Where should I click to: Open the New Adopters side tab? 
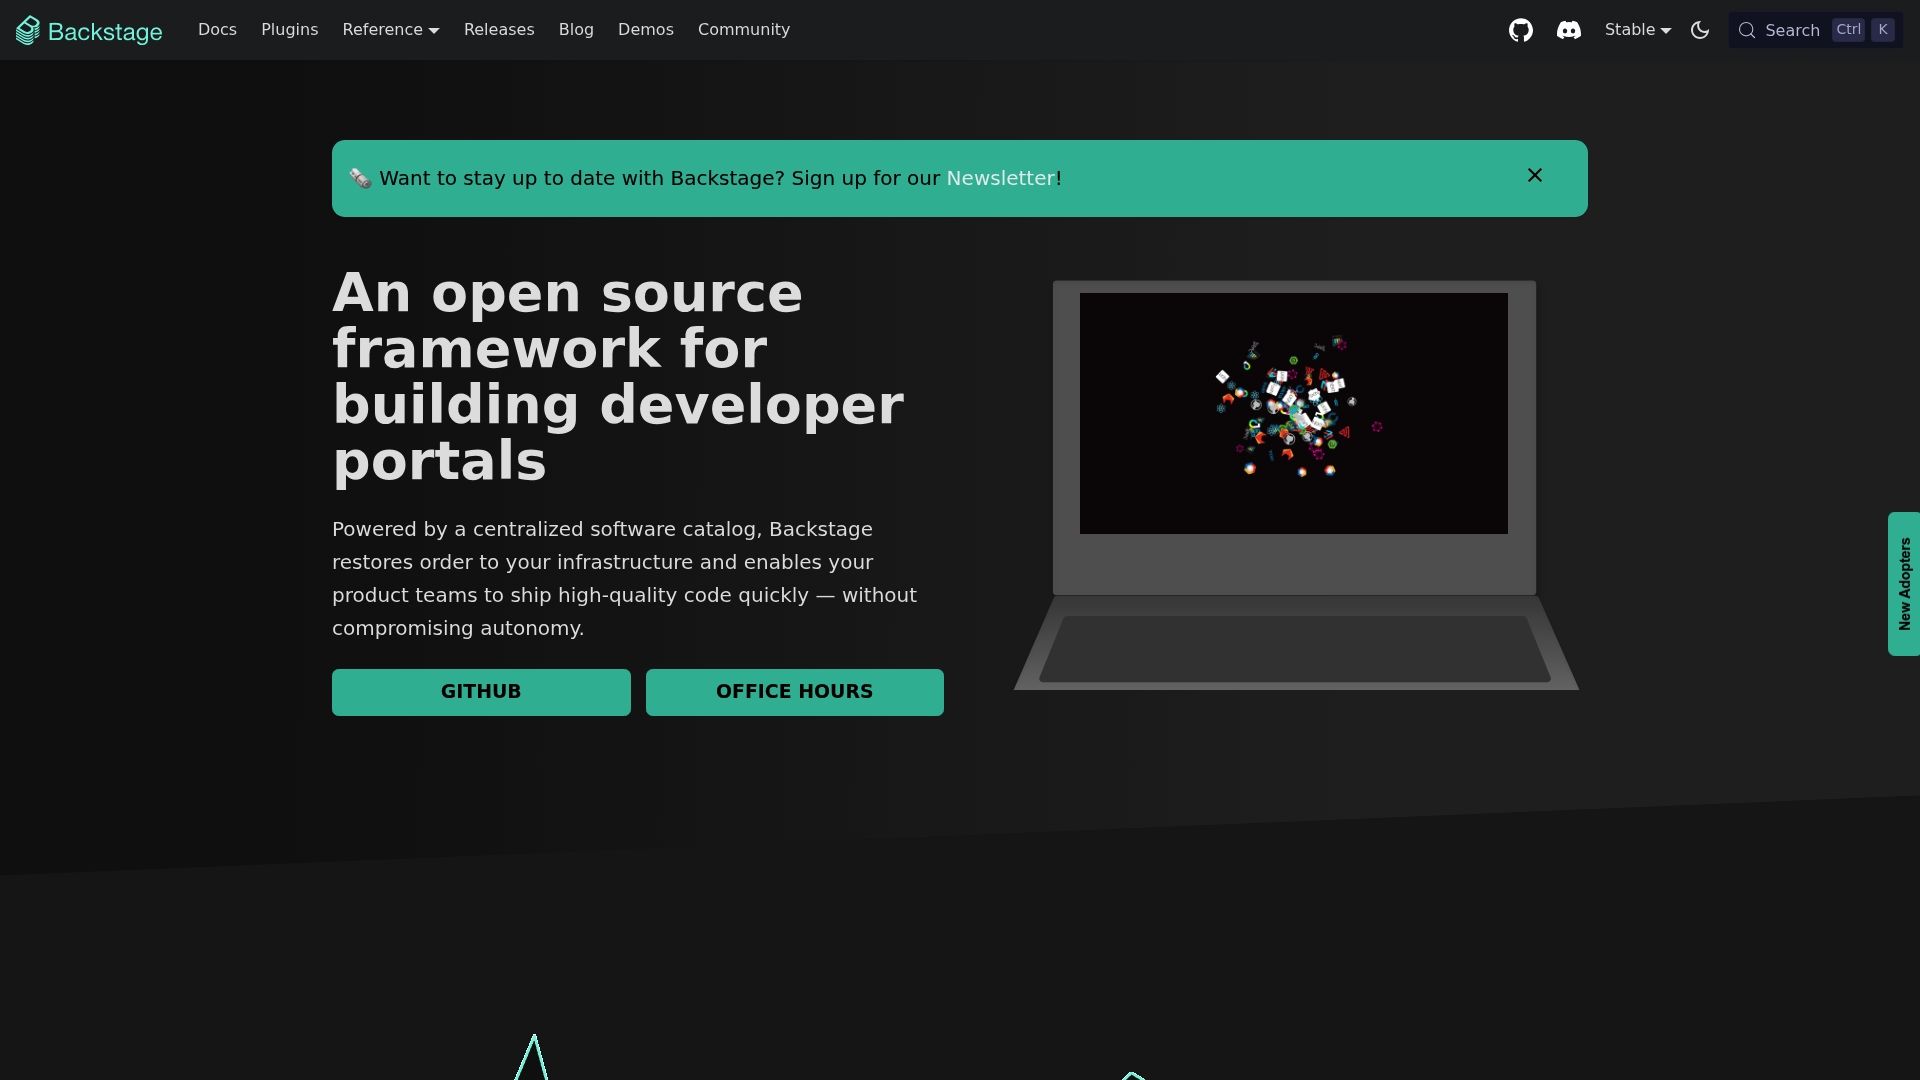pos(1904,584)
